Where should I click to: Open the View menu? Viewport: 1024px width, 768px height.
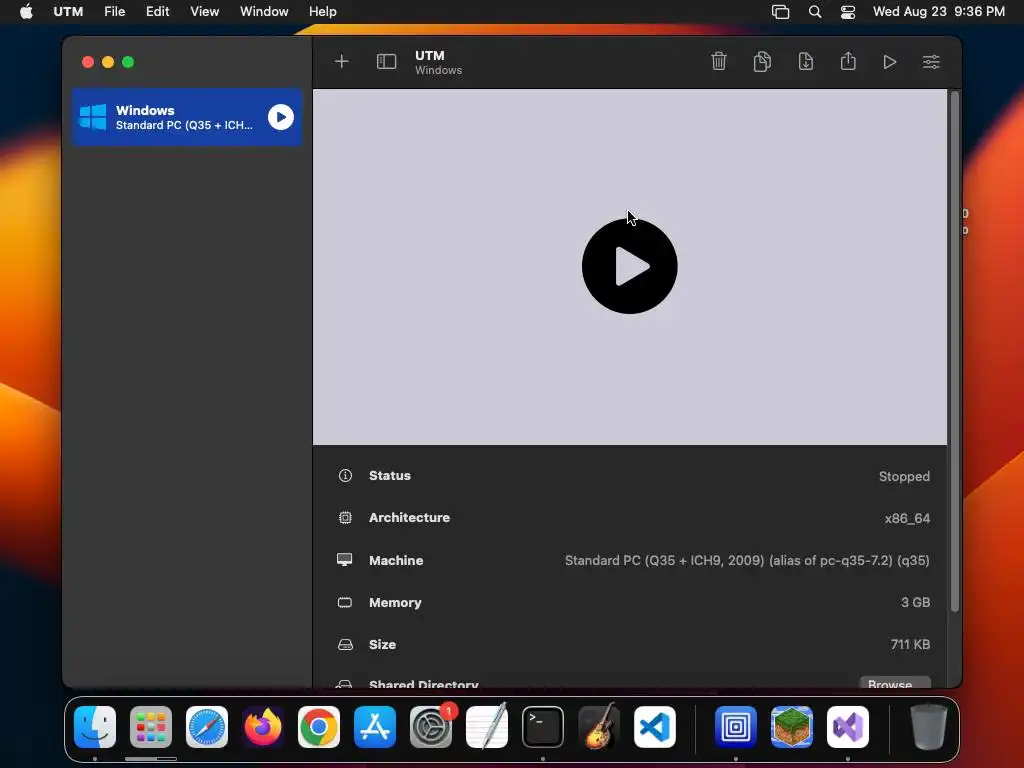point(204,12)
